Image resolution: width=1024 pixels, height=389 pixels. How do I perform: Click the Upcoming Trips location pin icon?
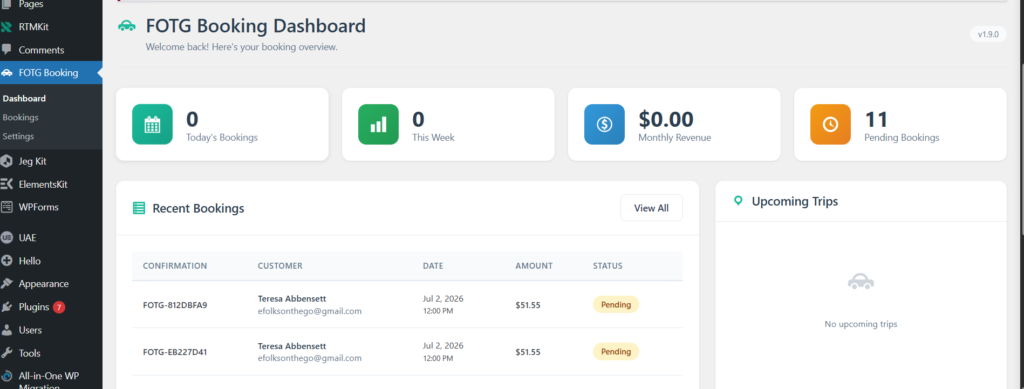click(738, 200)
